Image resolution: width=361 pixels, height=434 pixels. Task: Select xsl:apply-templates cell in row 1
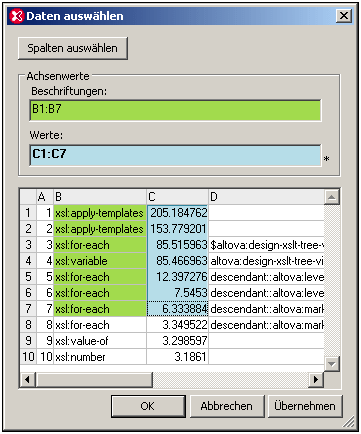point(100,213)
